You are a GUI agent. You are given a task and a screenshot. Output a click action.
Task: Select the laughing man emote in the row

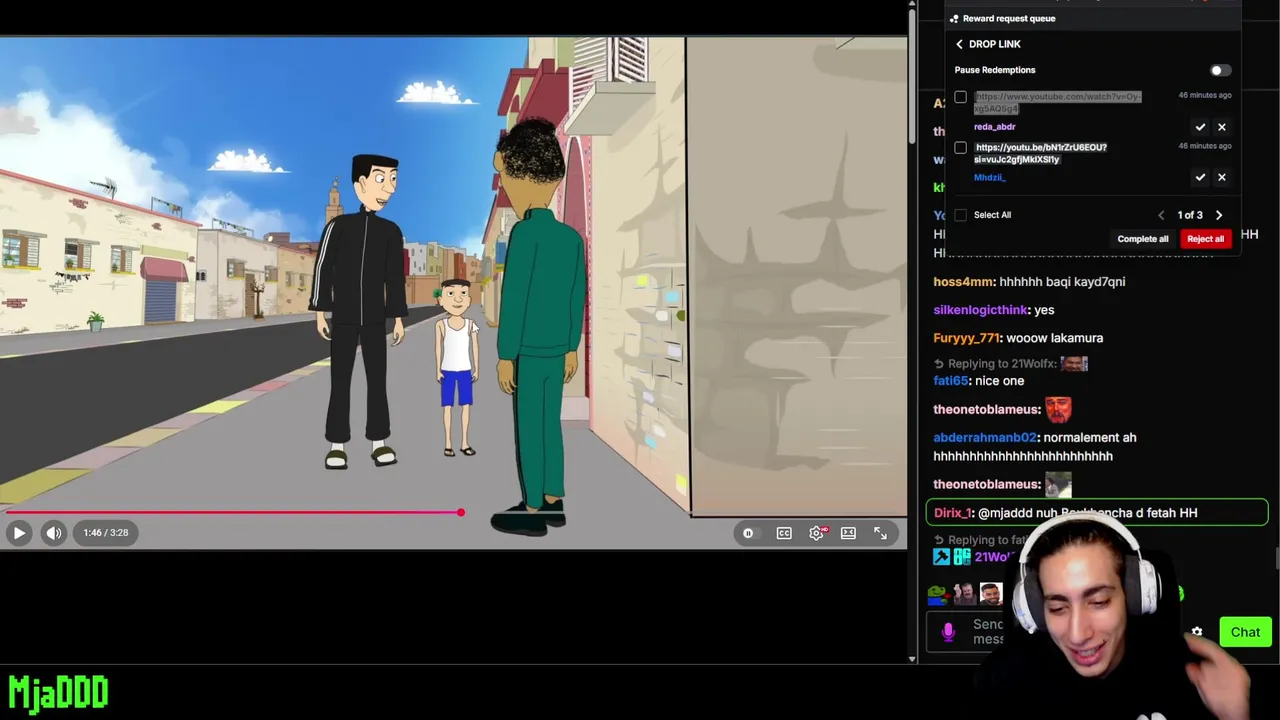tap(964, 594)
